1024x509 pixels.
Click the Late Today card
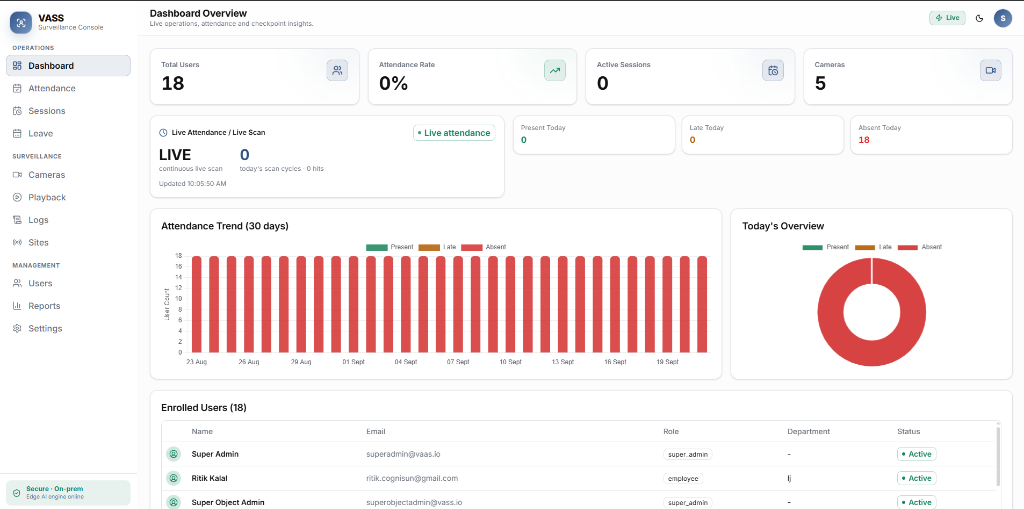pos(762,135)
